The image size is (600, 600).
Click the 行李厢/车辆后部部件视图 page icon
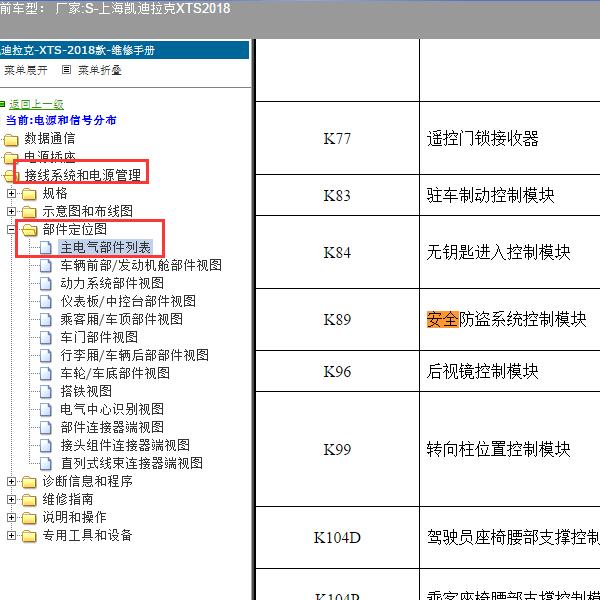coord(46,355)
